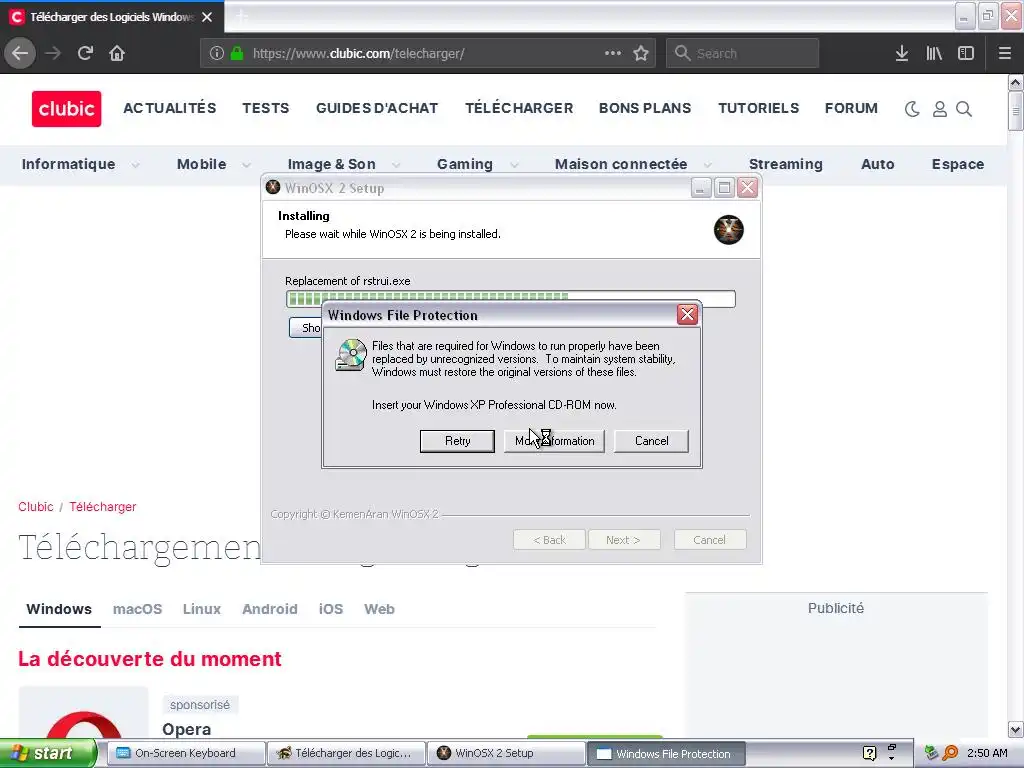Open Firefox downloads arrow
The width and height of the screenshot is (1024, 768).
902,53
